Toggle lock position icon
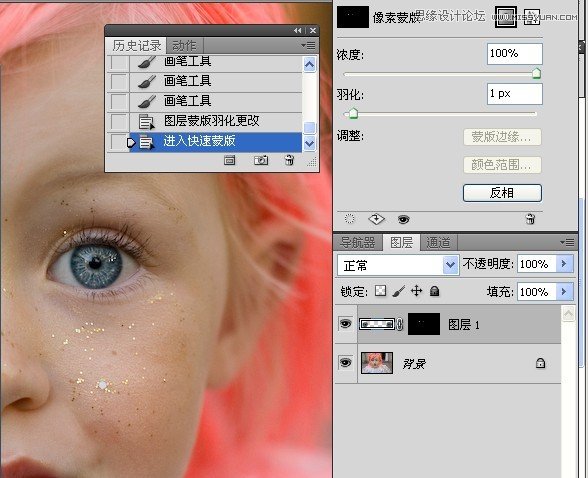 tap(417, 291)
